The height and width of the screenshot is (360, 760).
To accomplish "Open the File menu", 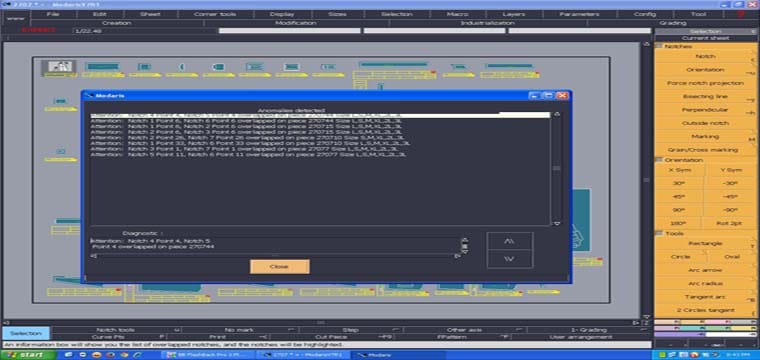I will 53,14.
